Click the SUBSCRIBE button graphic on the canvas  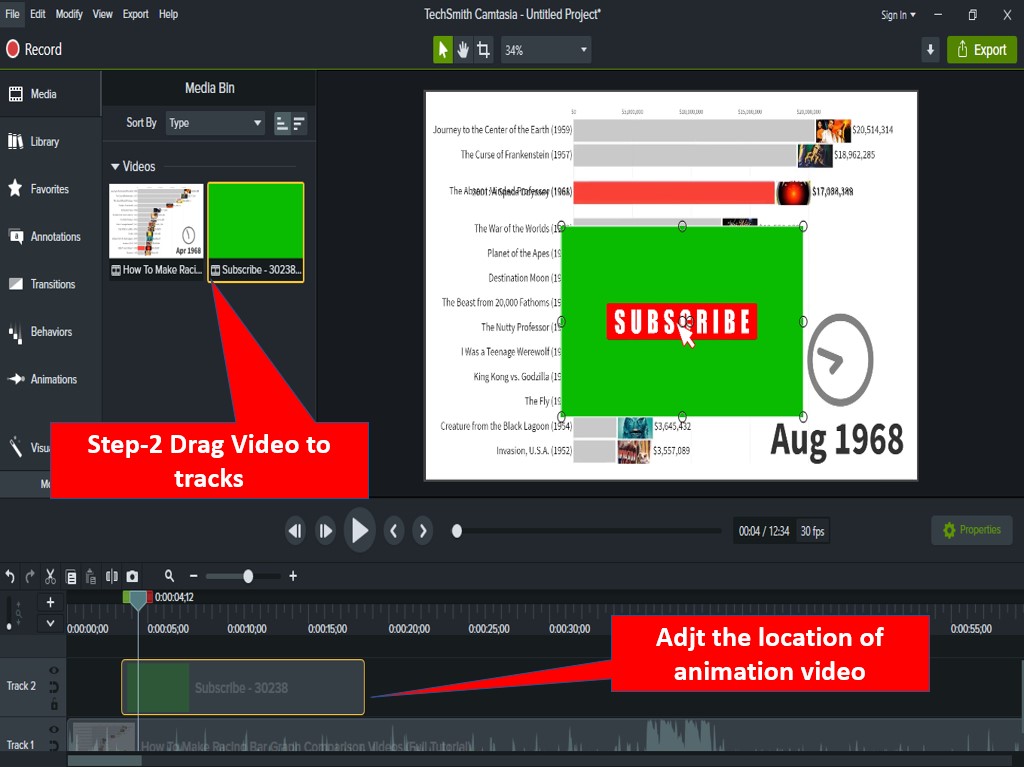tap(682, 321)
